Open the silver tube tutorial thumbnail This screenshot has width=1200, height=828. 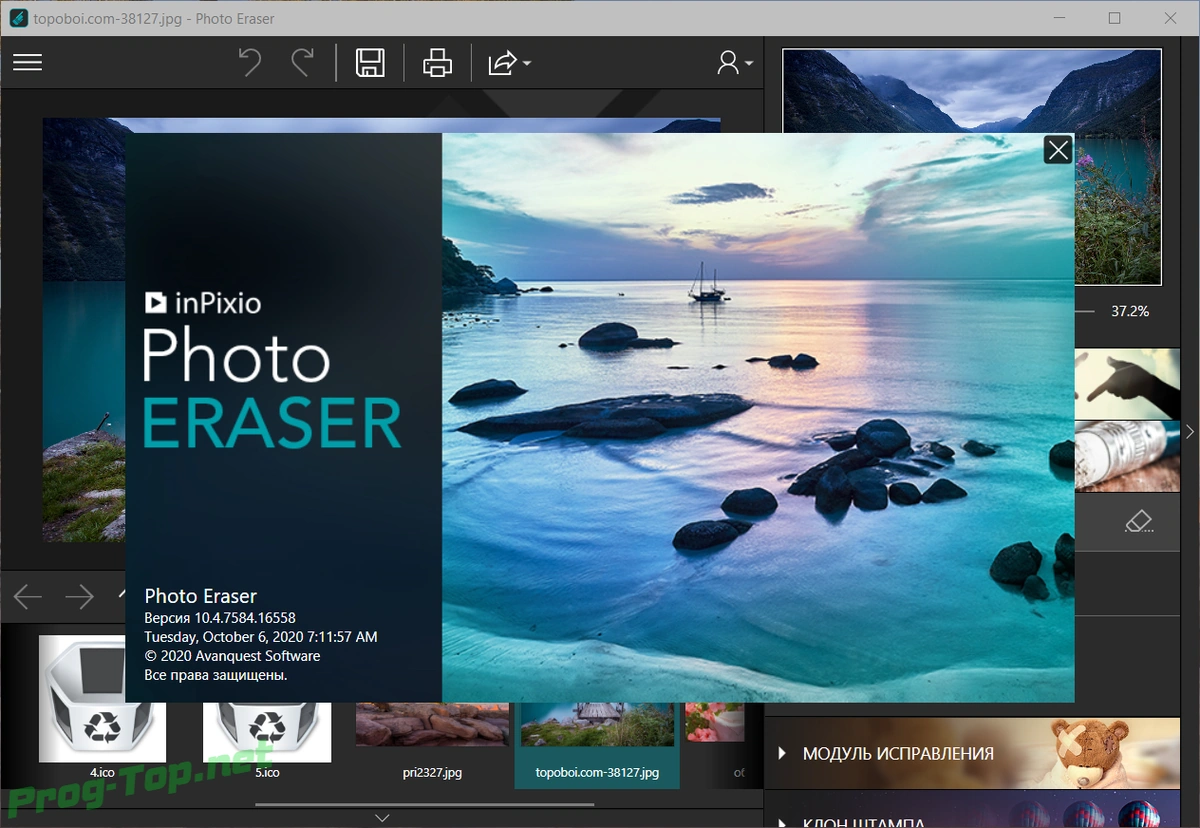[1127, 455]
